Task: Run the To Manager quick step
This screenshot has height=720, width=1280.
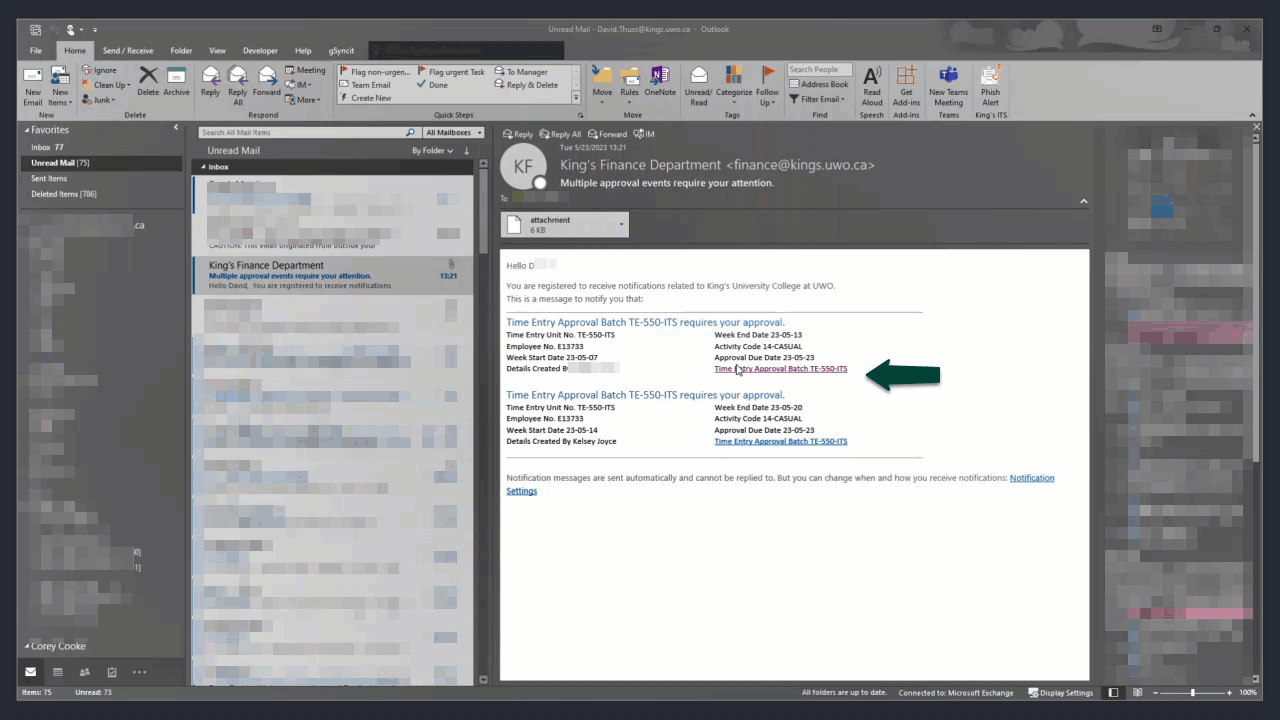Action: point(521,72)
